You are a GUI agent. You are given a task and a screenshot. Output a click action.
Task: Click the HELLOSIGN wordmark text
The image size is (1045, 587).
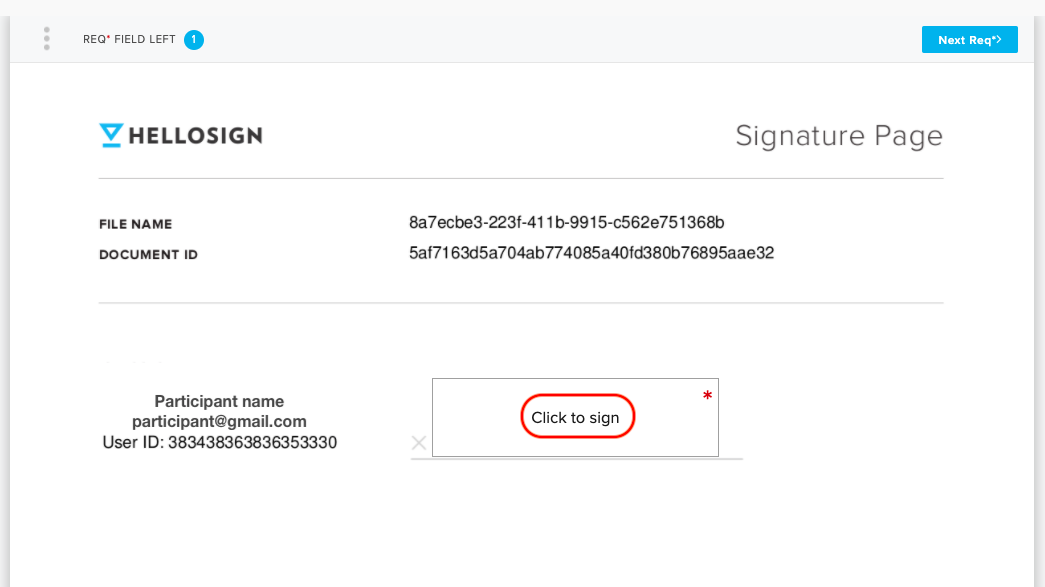(x=195, y=136)
